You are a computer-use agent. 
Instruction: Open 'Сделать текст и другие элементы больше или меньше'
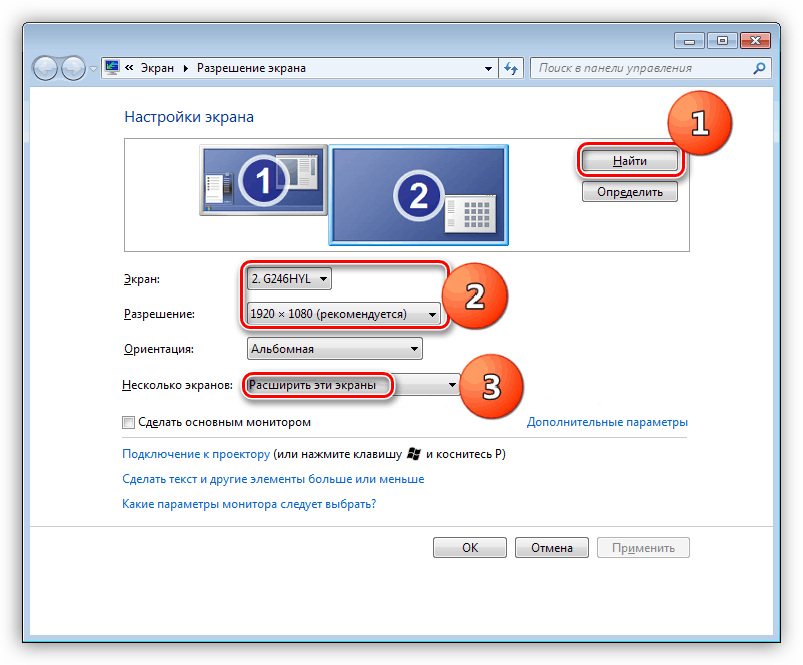[x=273, y=479]
